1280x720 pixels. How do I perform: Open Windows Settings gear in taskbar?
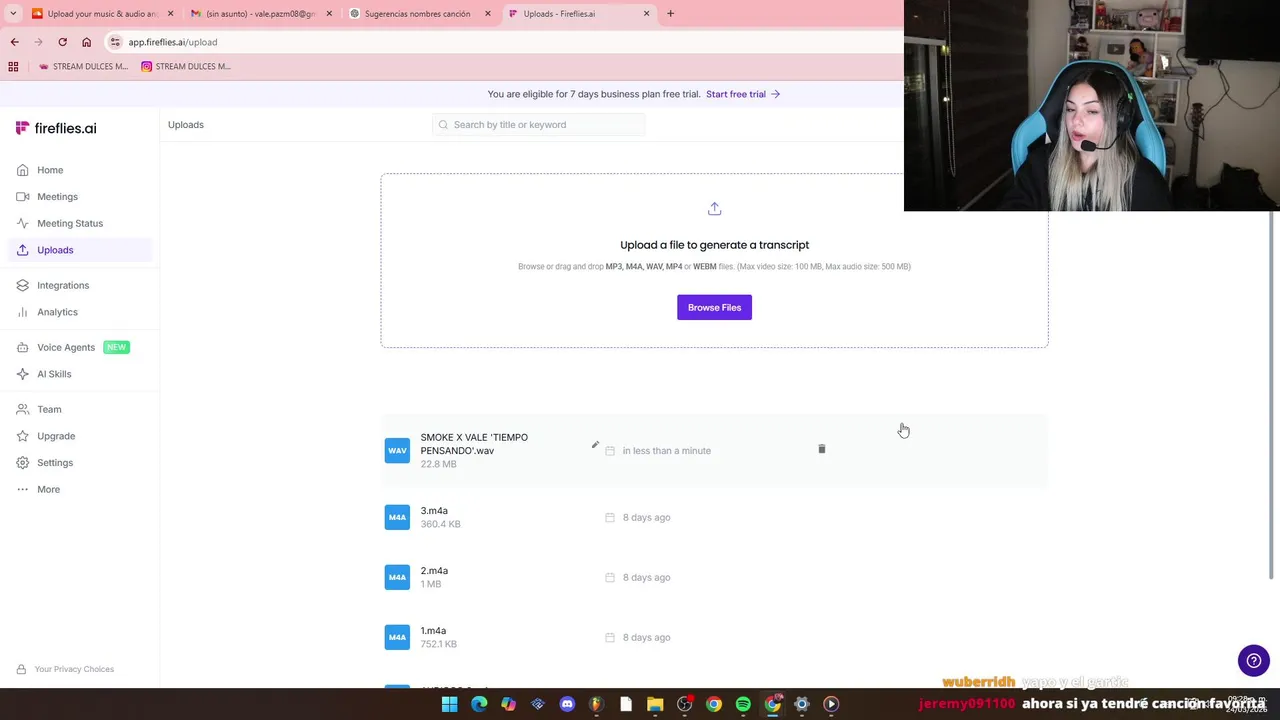[x=801, y=704]
